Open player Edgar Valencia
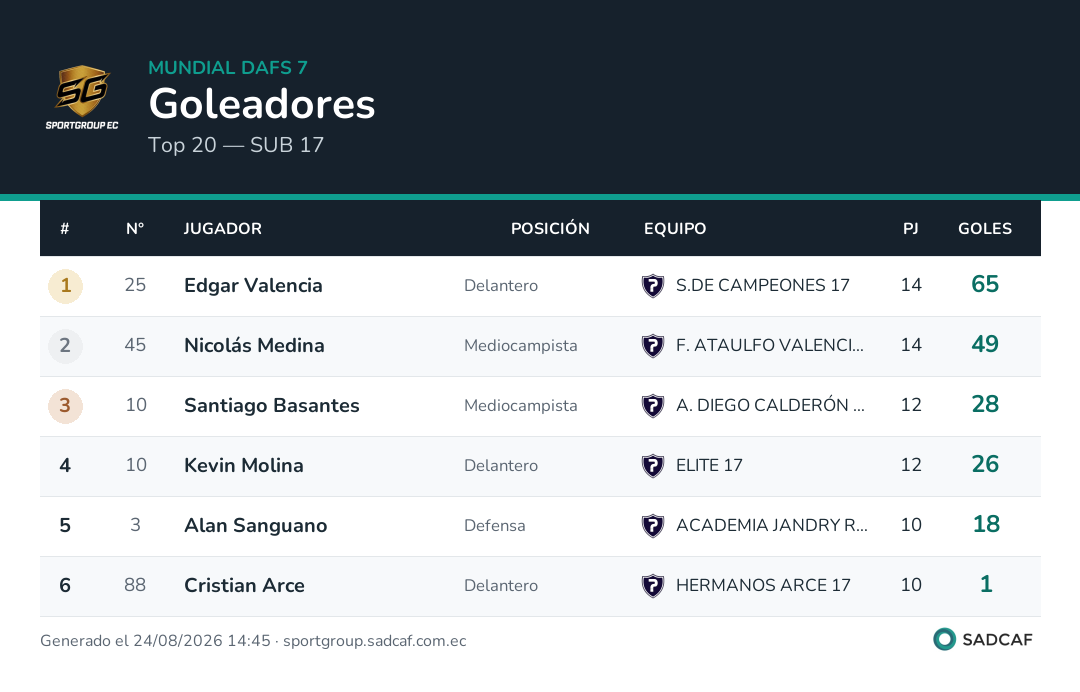The width and height of the screenshot is (1080, 692). click(x=253, y=285)
